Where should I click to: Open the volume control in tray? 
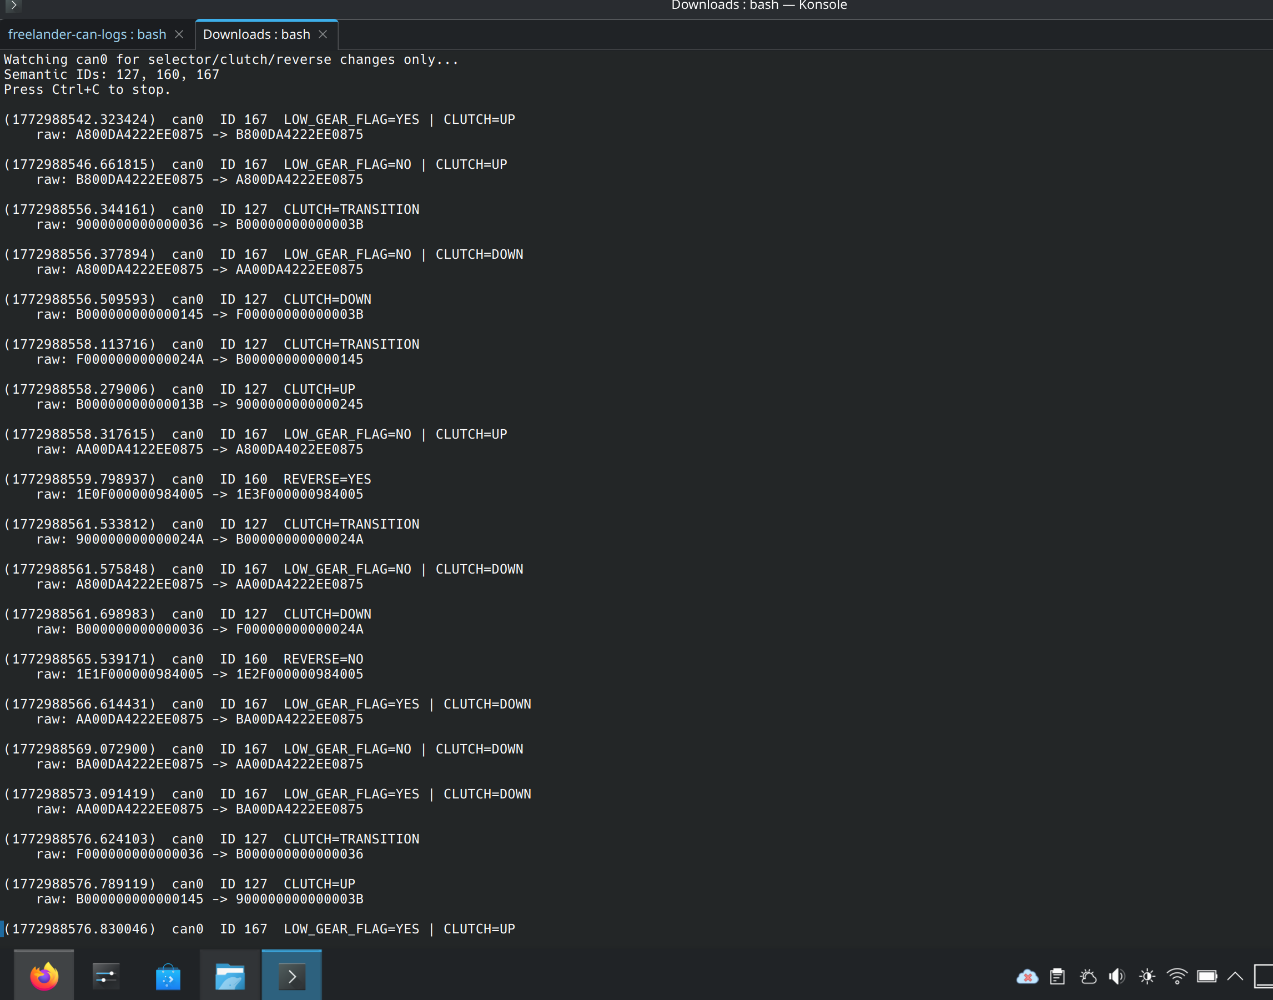[x=1117, y=977]
